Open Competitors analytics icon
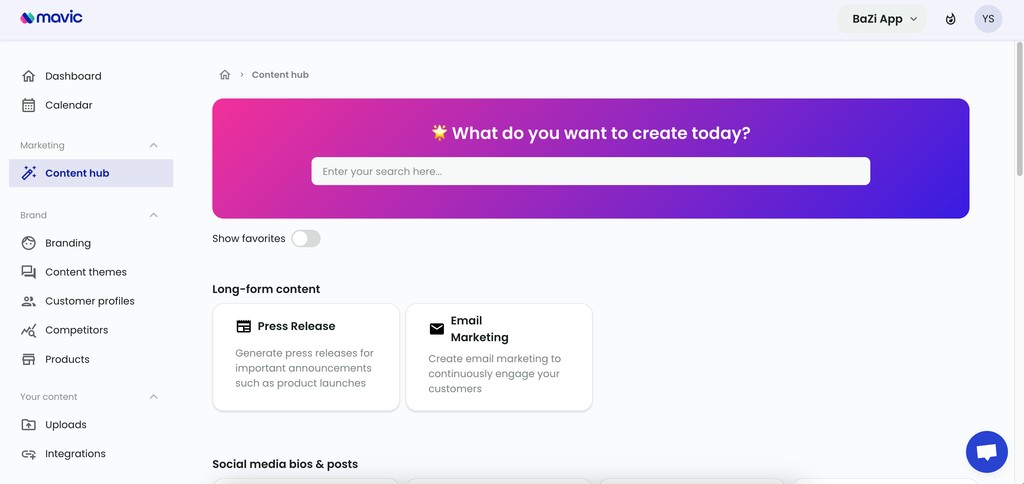This screenshot has height=484, width=1024. (x=28, y=331)
